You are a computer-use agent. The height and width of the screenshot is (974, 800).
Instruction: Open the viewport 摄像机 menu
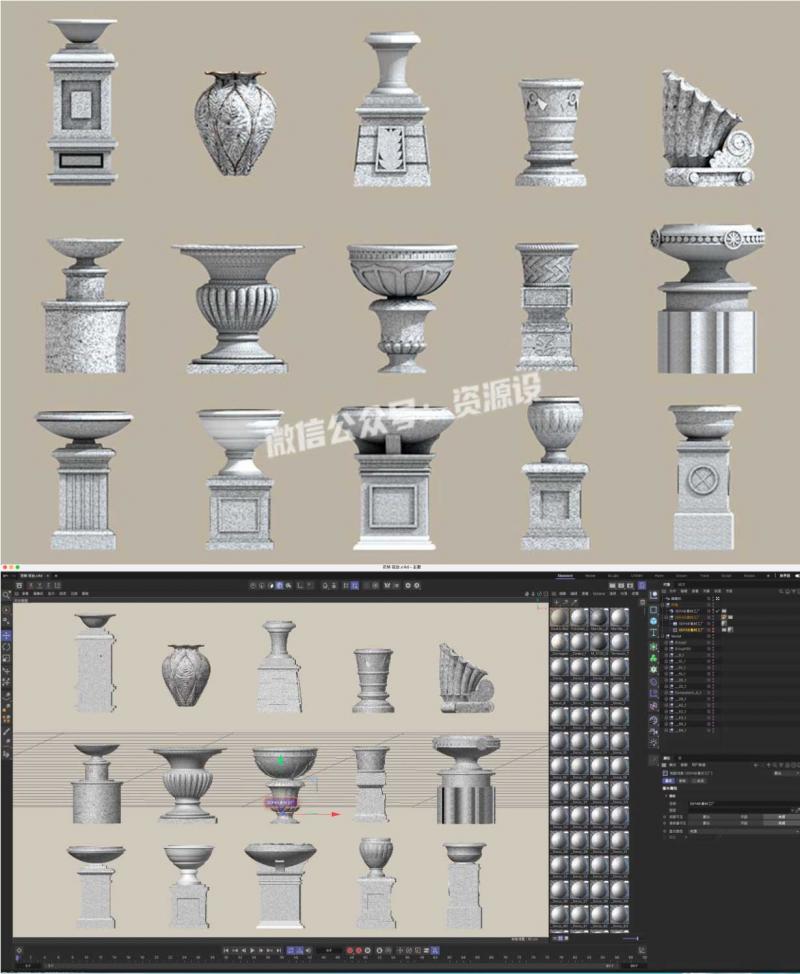pyautogui.click(x=39, y=593)
